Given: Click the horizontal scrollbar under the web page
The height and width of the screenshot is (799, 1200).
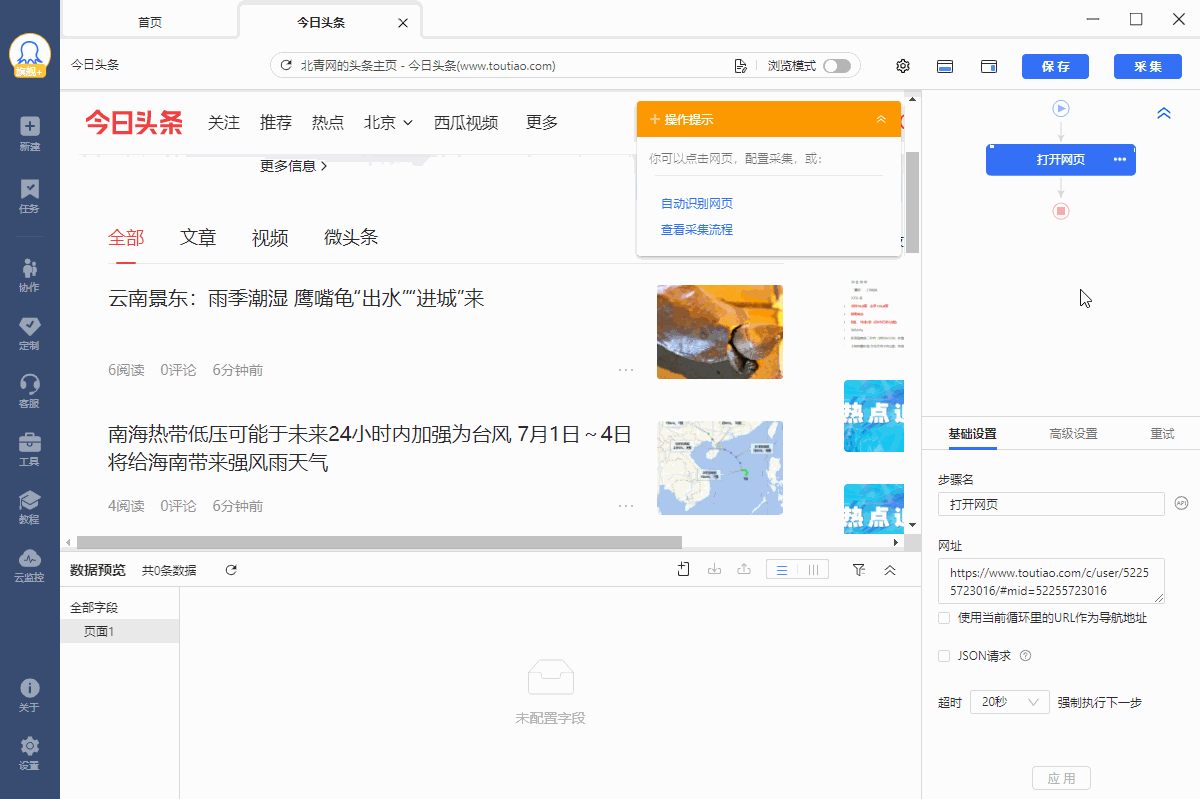Looking at the screenshot, I should point(379,542).
